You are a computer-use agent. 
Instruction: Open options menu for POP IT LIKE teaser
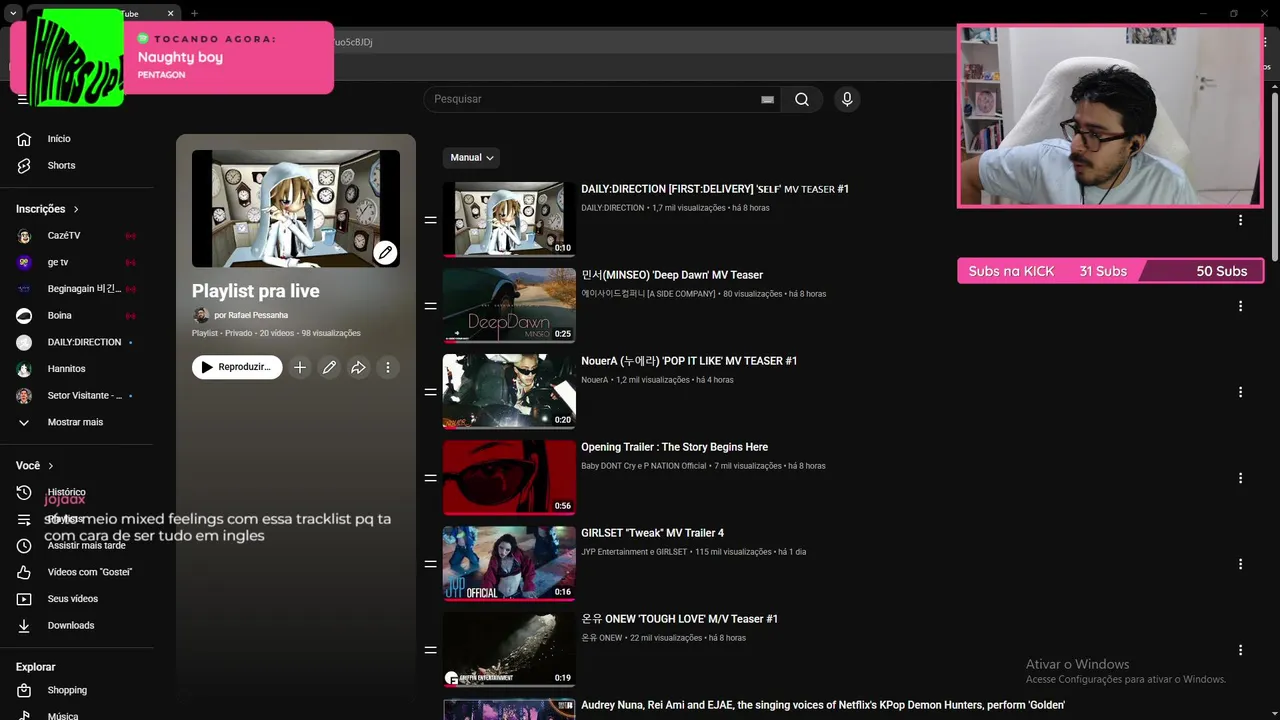(x=1240, y=392)
